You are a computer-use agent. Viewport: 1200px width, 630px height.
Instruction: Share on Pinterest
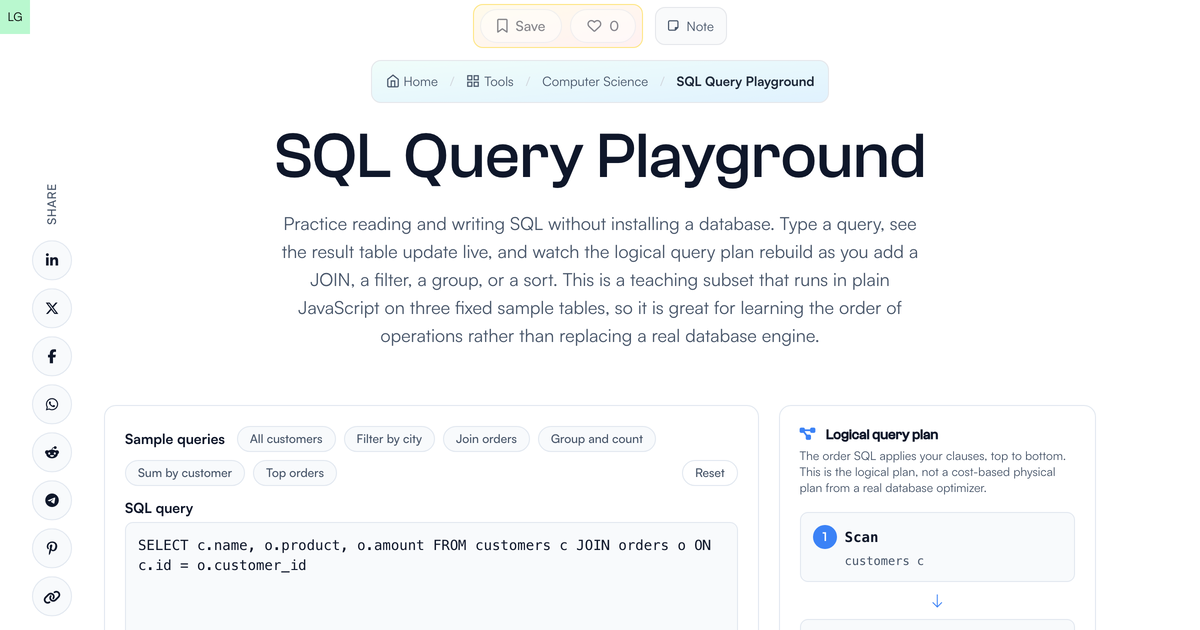[52, 548]
